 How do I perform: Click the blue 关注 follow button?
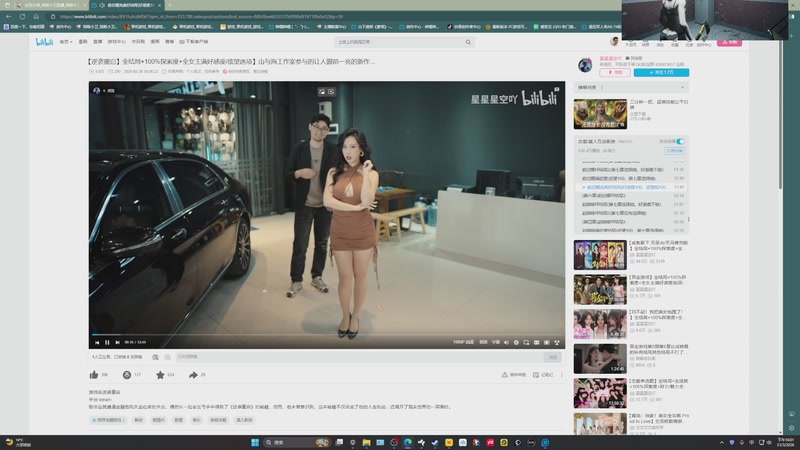[661, 72]
